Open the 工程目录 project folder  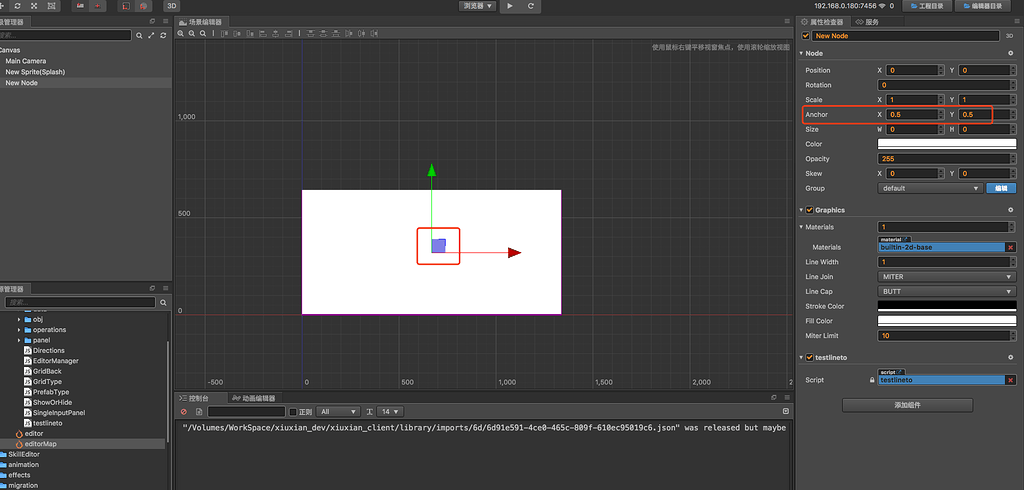pyautogui.click(x=927, y=6)
